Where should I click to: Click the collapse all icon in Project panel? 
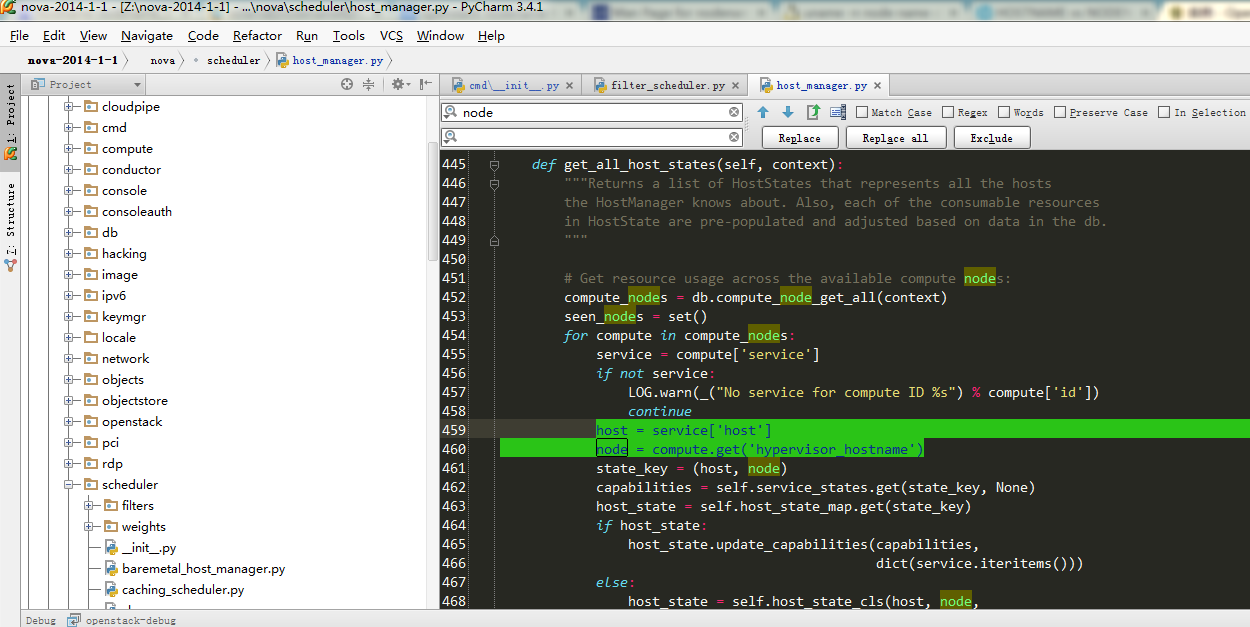pos(369,85)
